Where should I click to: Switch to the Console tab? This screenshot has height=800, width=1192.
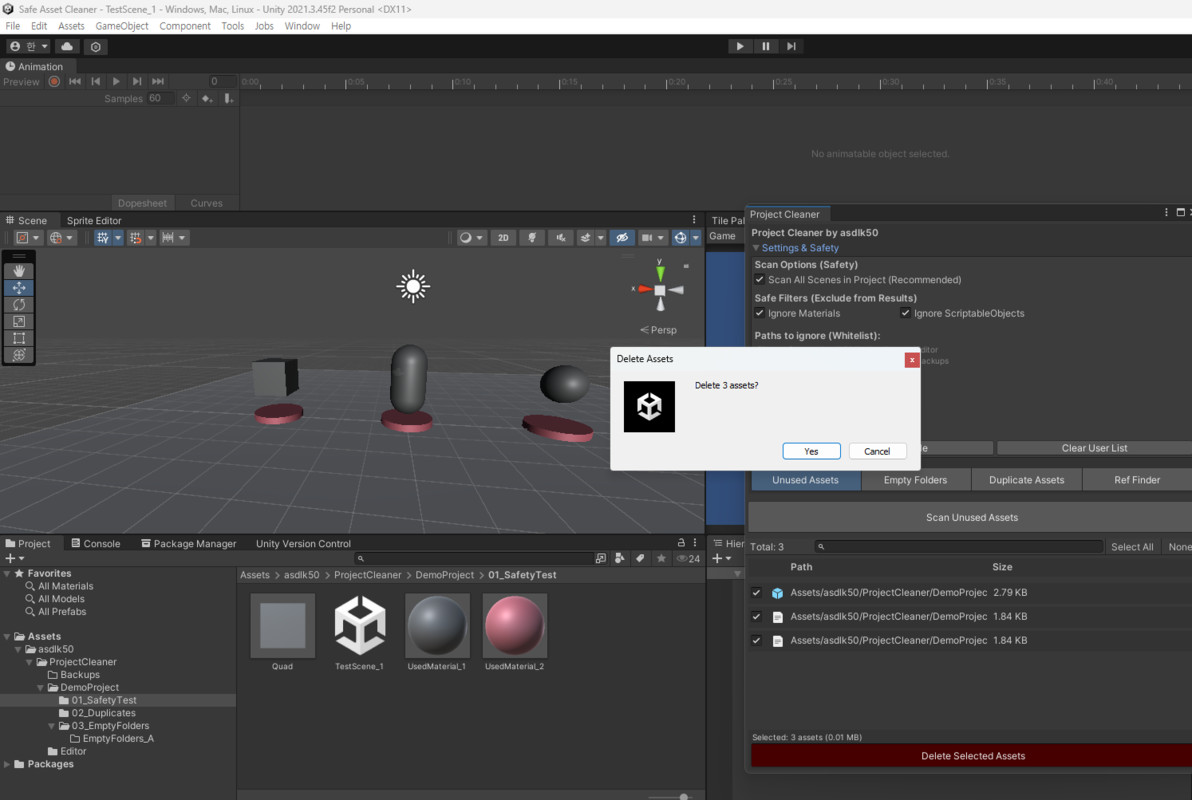[x=96, y=544]
